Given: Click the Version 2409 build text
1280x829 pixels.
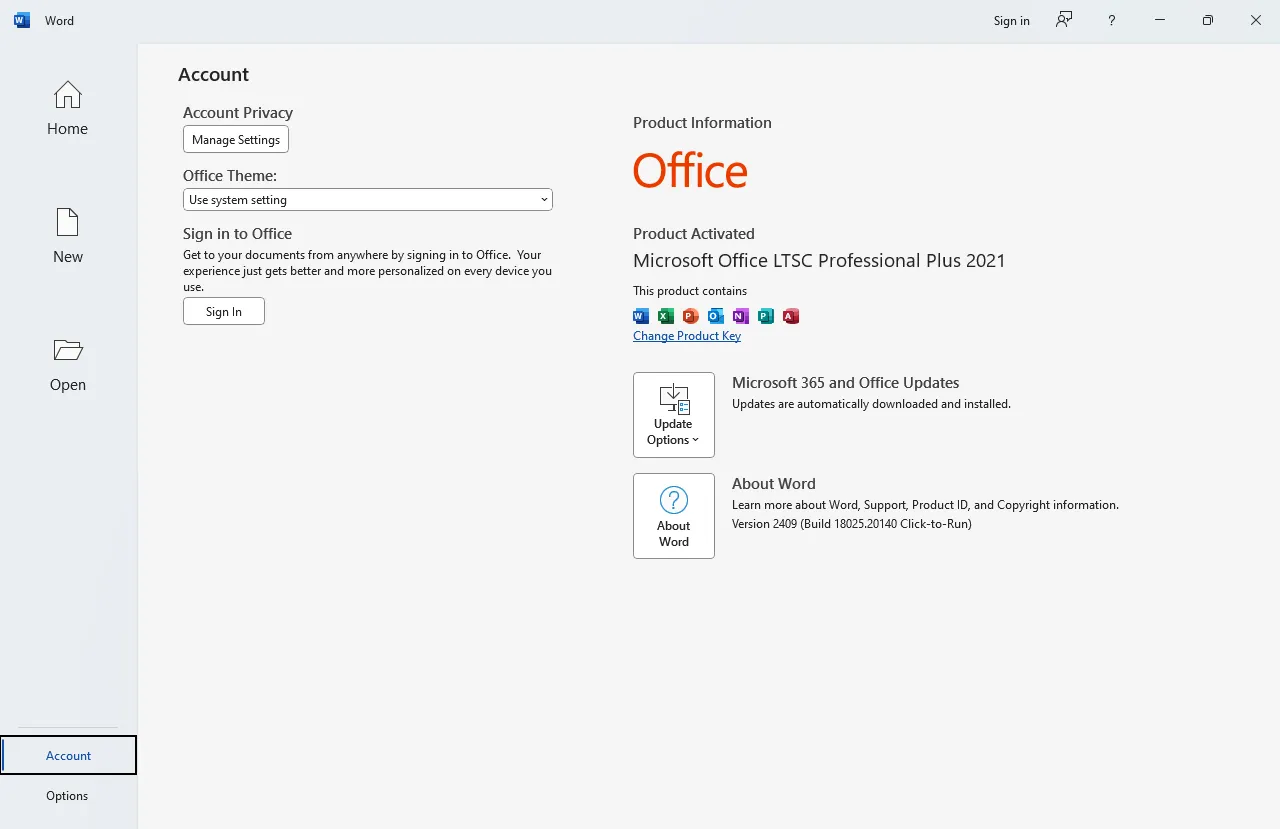Looking at the screenshot, I should [852, 523].
